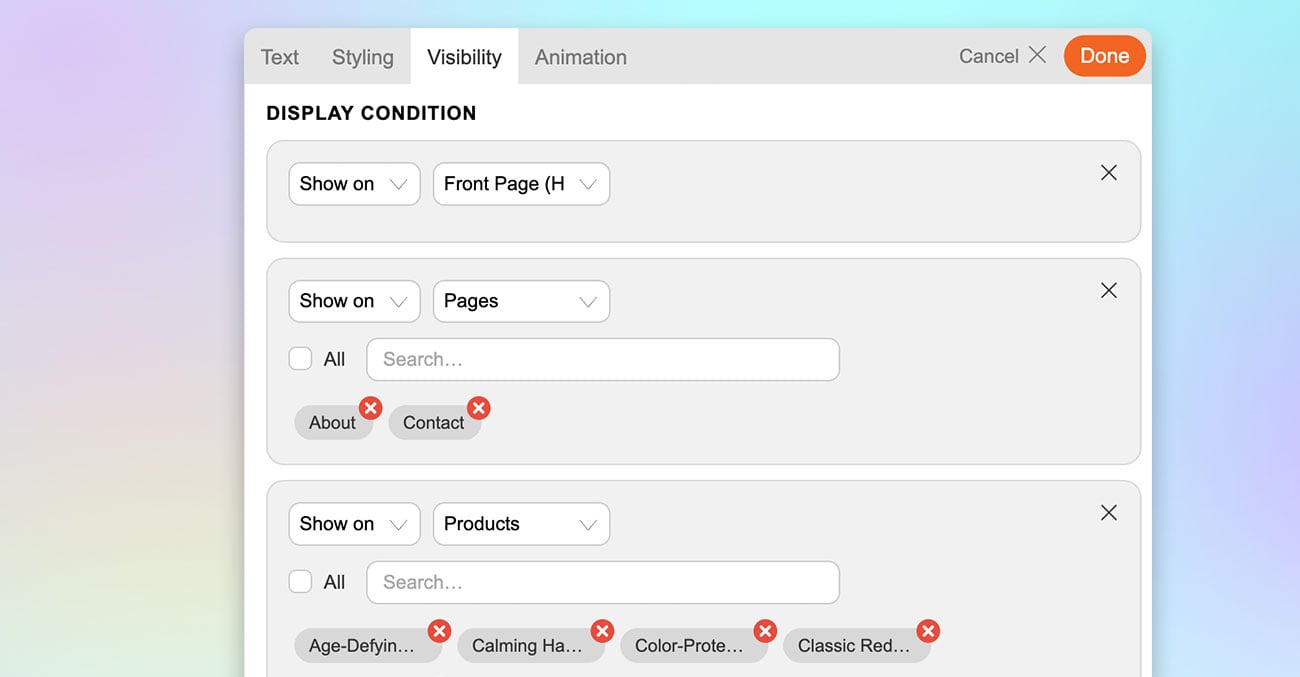
Task: Delete the Front Page condition with its X
Action: click(1108, 172)
